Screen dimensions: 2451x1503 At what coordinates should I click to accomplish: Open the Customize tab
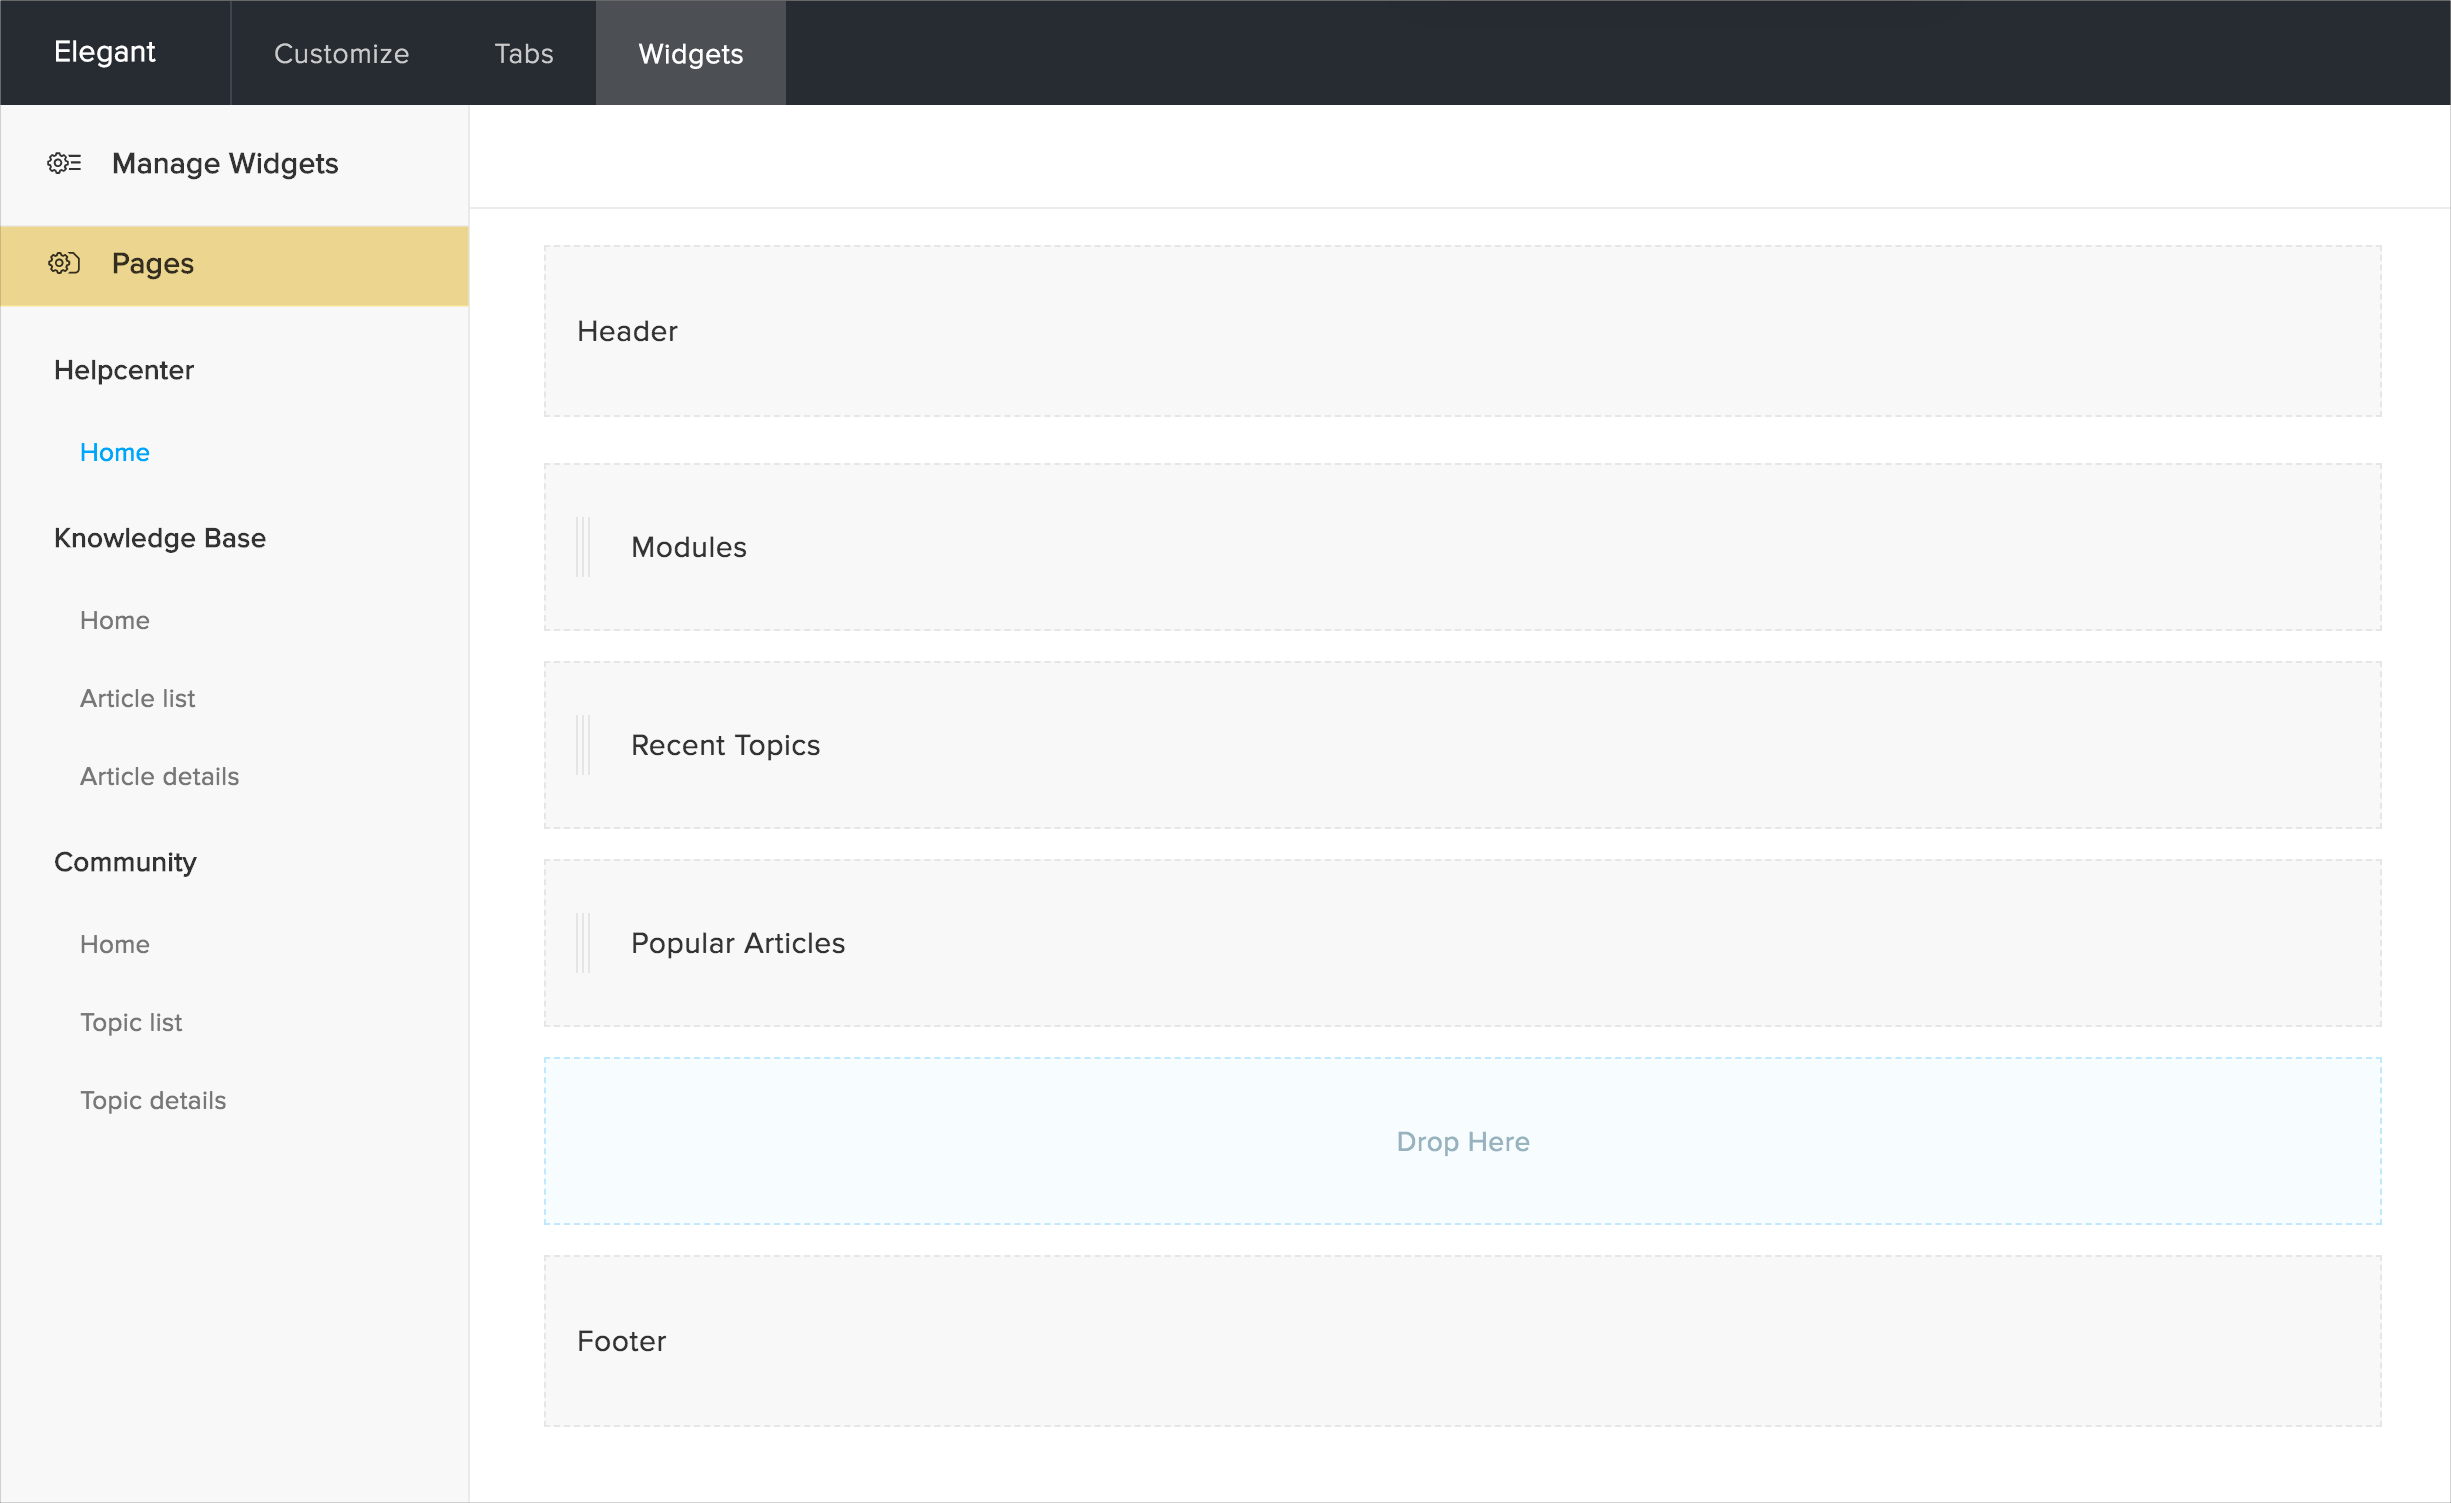(x=341, y=54)
